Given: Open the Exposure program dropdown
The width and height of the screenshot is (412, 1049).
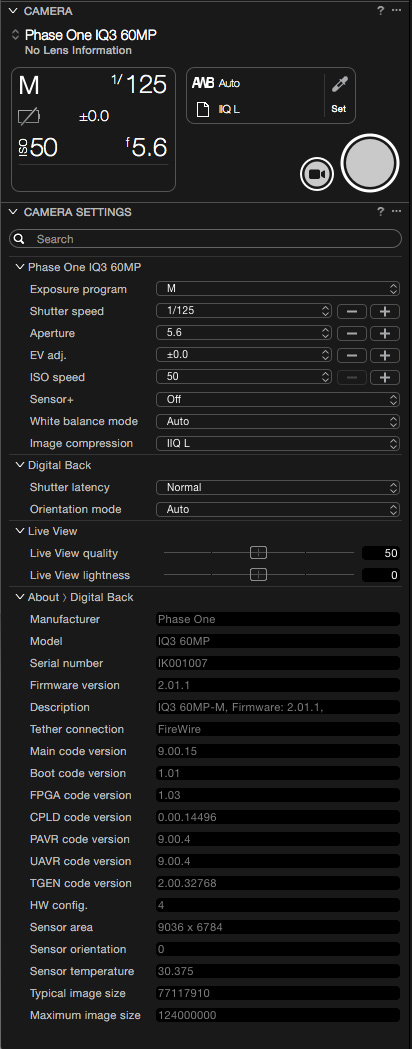Looking at the screenshot, I should tap(278, 288).
